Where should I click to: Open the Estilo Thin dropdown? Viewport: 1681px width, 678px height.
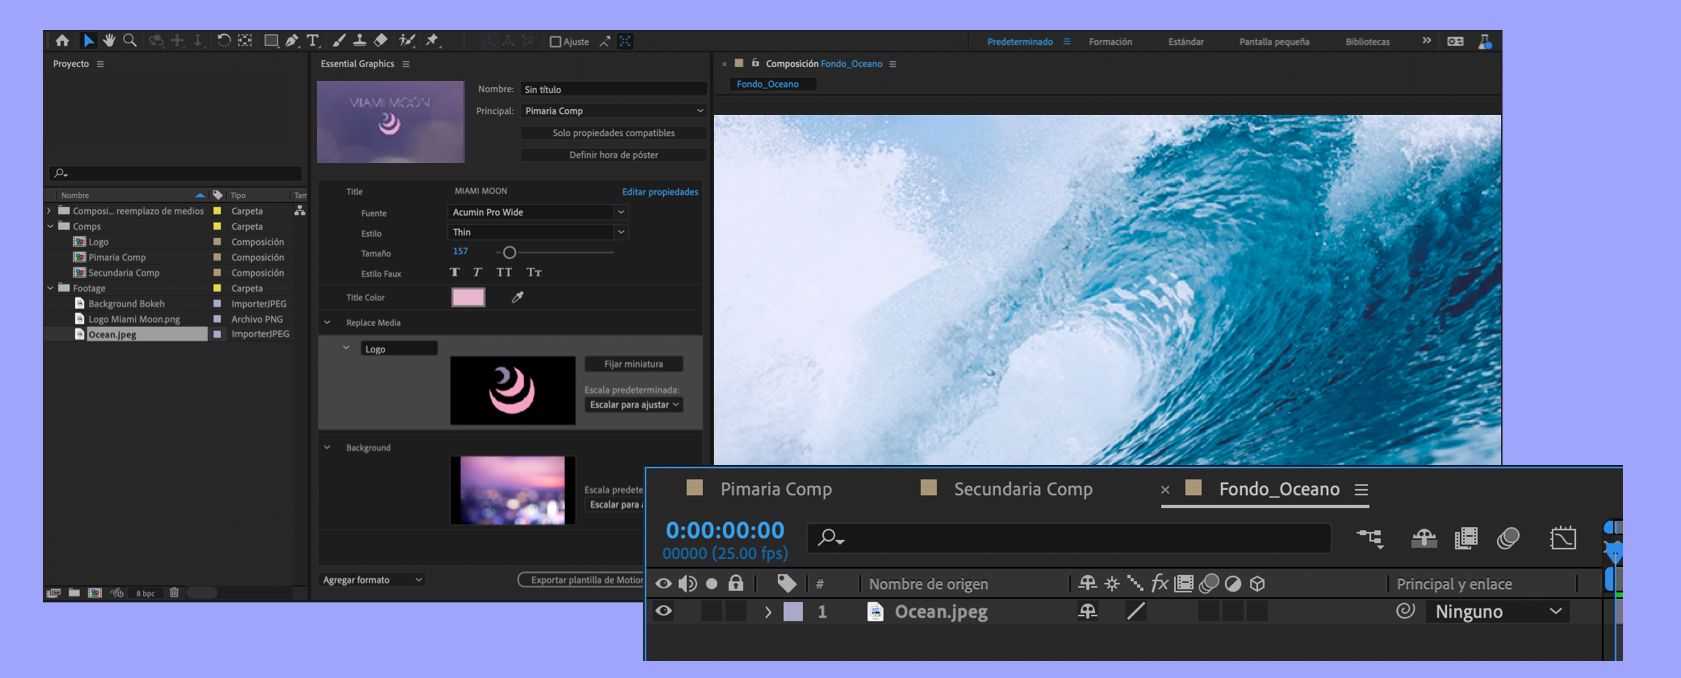click(537, 232)
